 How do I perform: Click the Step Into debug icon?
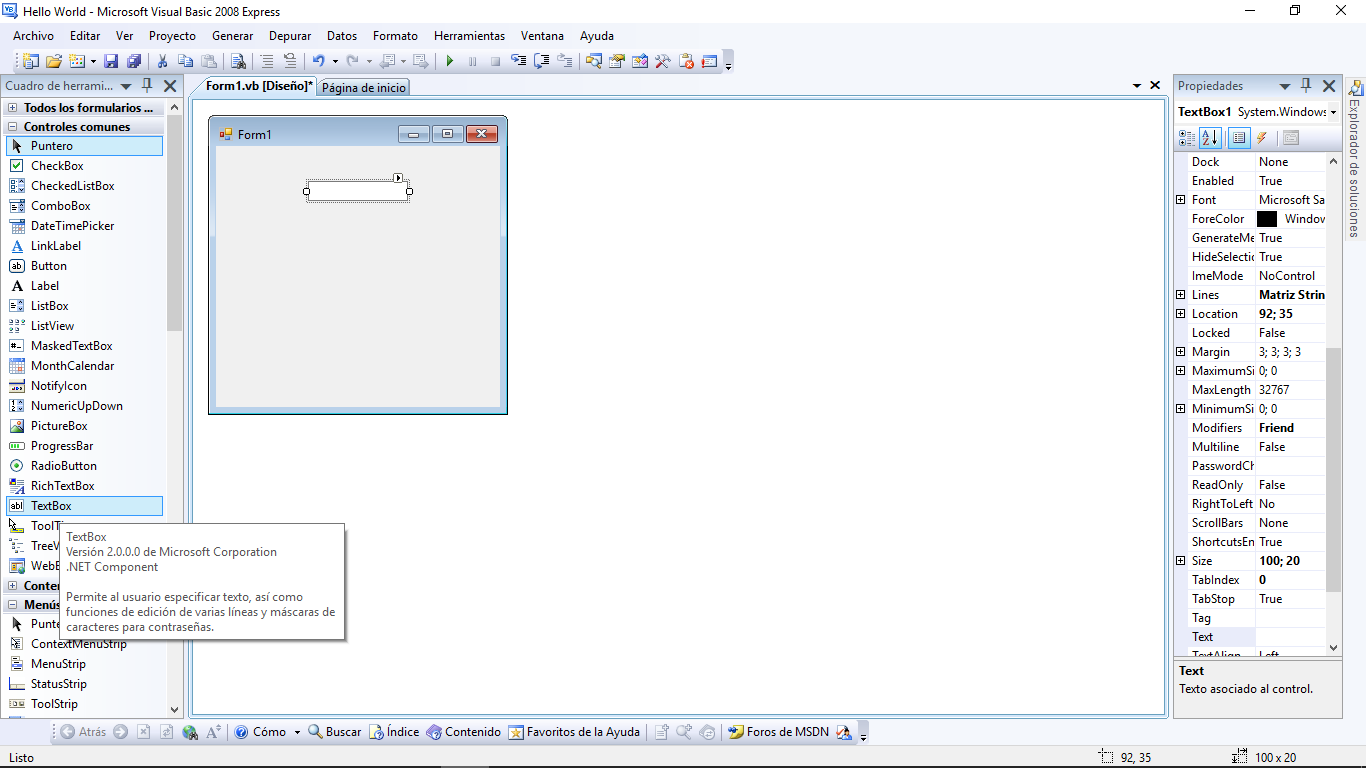pyautogui.click(x=519, y=61)
